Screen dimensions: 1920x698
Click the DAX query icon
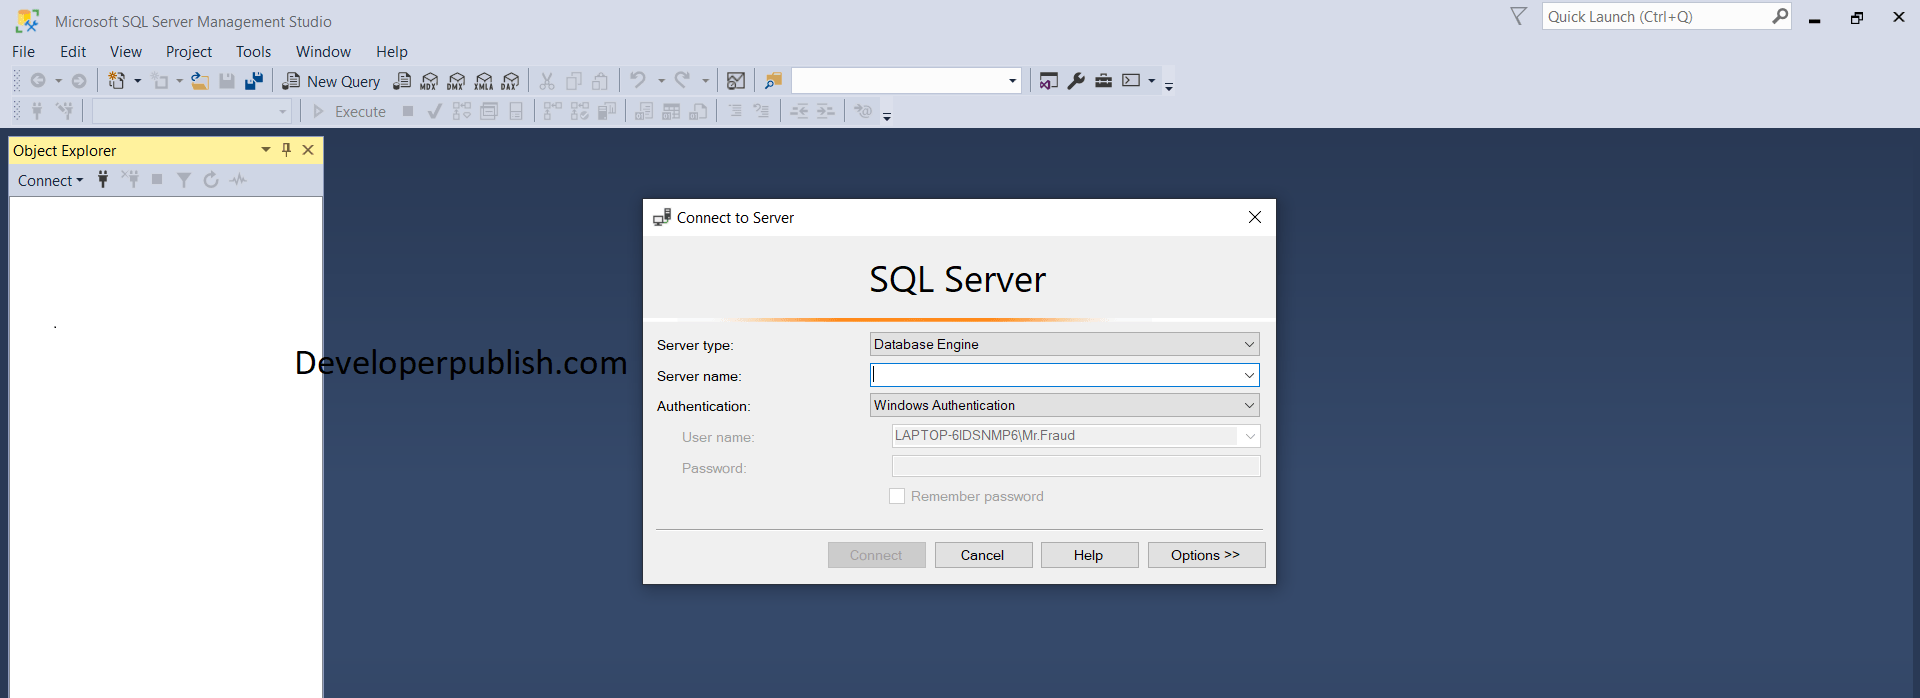point(511,81)
